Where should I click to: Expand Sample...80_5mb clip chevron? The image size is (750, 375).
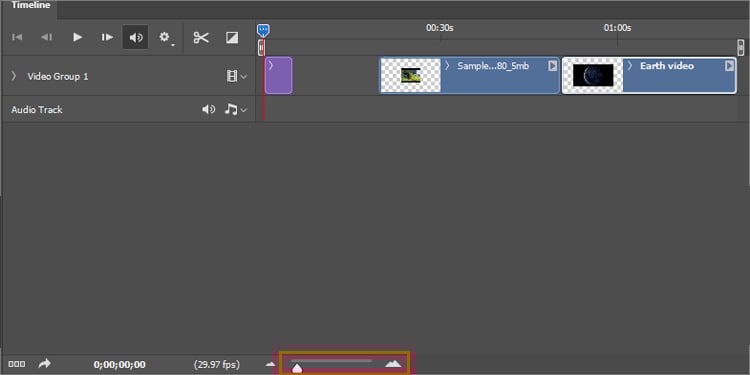(448, 66)
